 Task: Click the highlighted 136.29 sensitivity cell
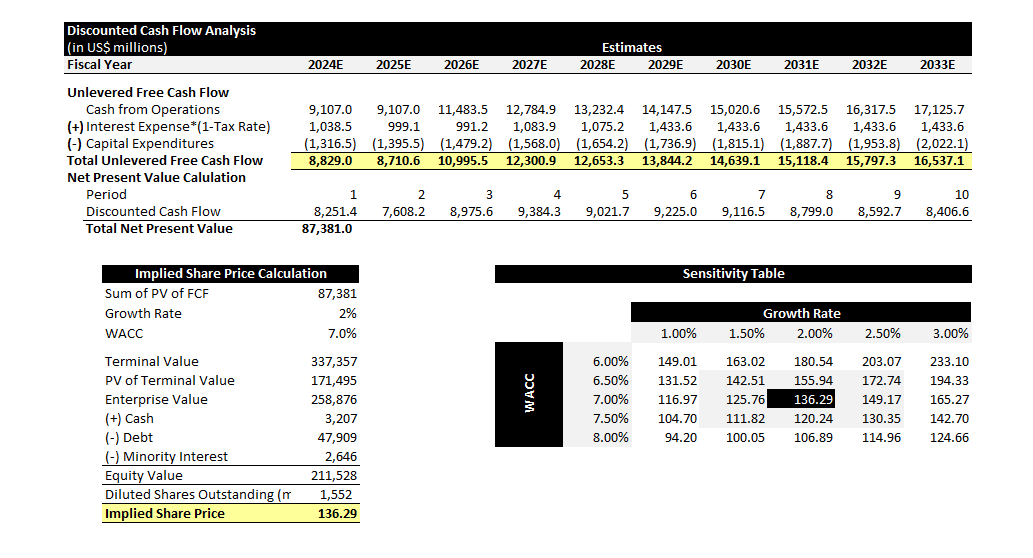click(801, 399)
